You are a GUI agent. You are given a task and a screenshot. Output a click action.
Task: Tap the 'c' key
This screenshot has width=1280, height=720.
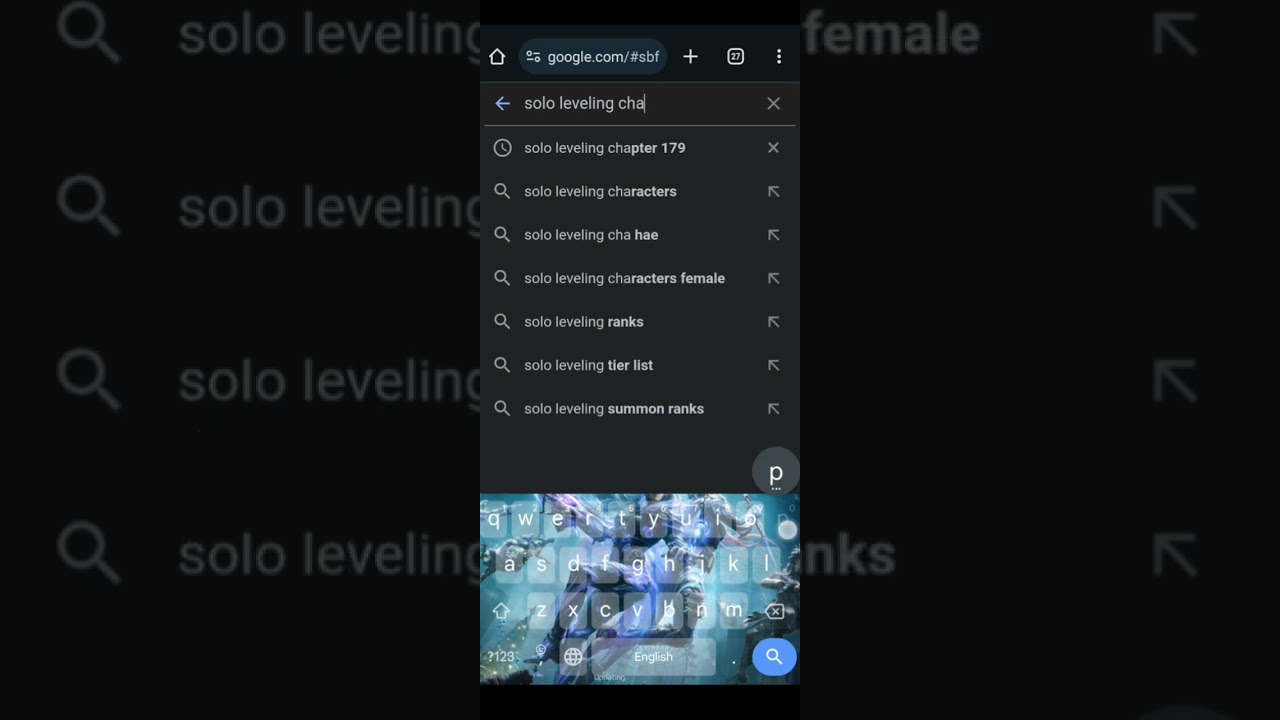click(x=605, y=611)
